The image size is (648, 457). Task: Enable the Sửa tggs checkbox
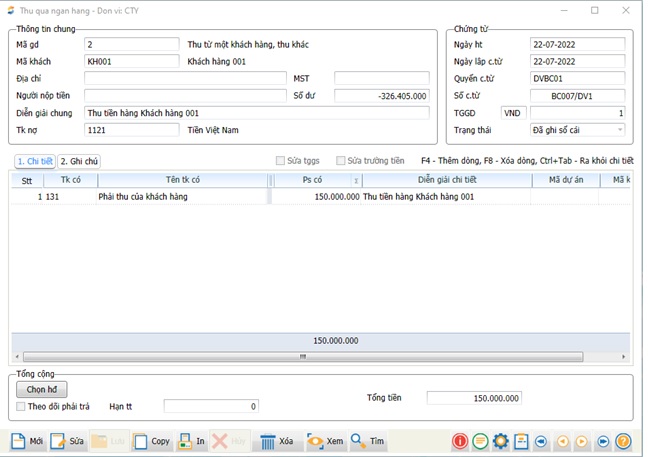(x=281, y=161)
